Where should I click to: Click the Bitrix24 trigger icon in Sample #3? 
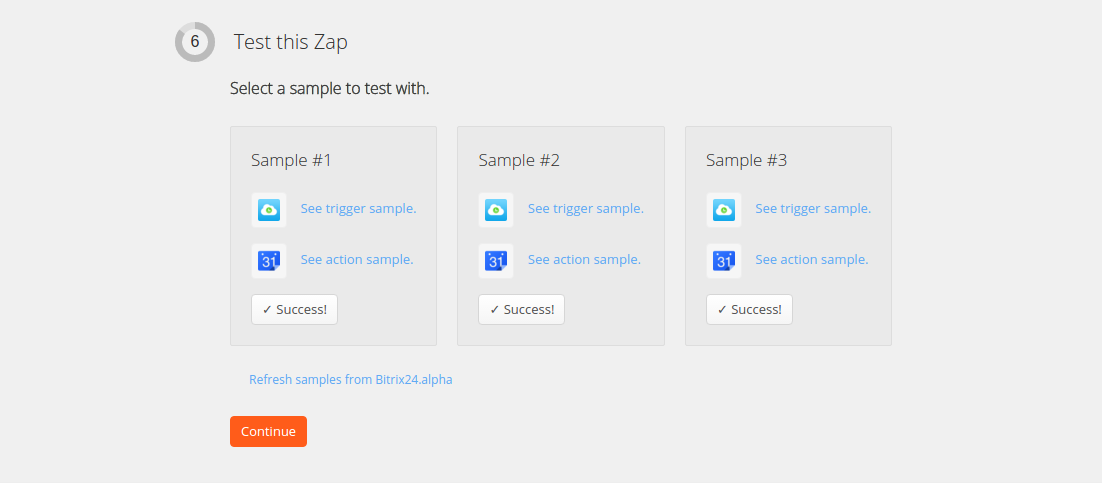point(724,209)
